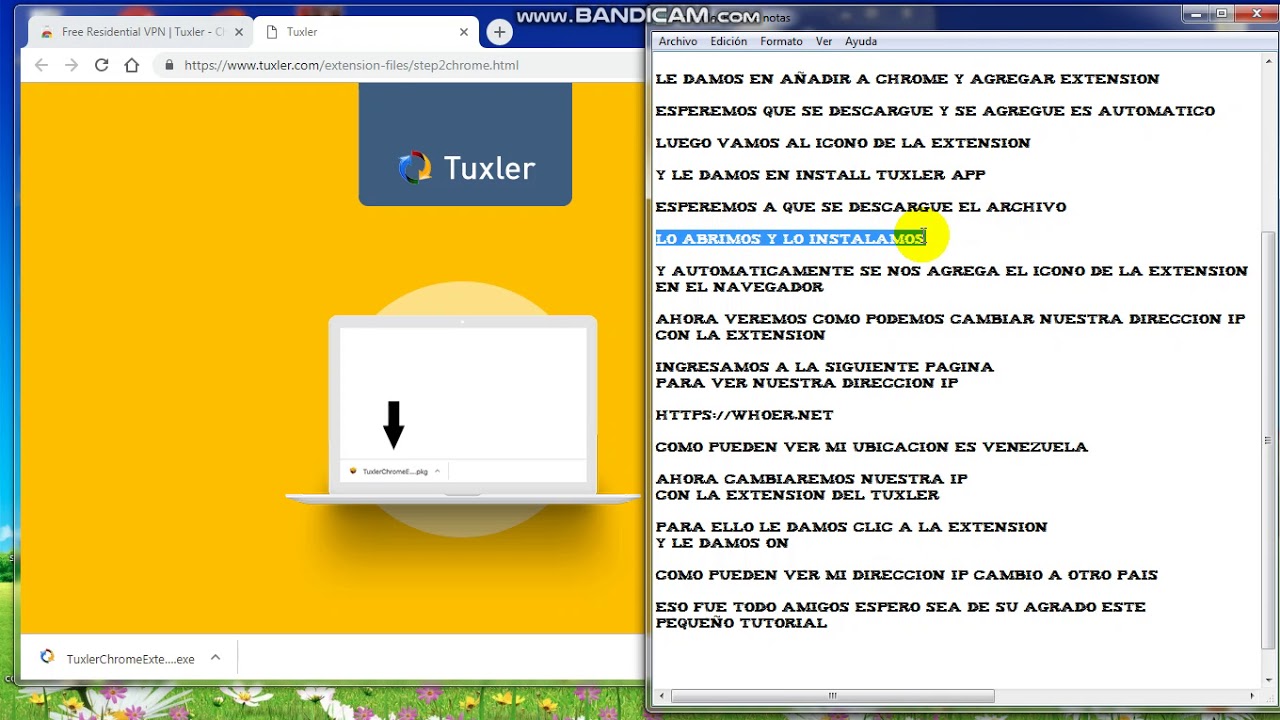
Task: Open Notepad Ayuda menu
Action: tap(861, 41)
